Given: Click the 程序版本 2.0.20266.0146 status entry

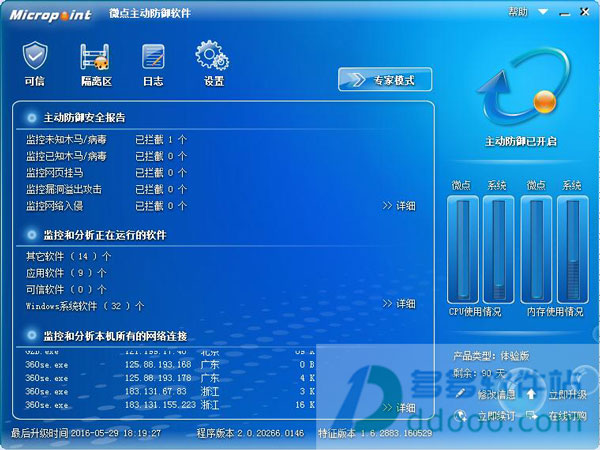Looking at the screenshot, I should [250, 433].
